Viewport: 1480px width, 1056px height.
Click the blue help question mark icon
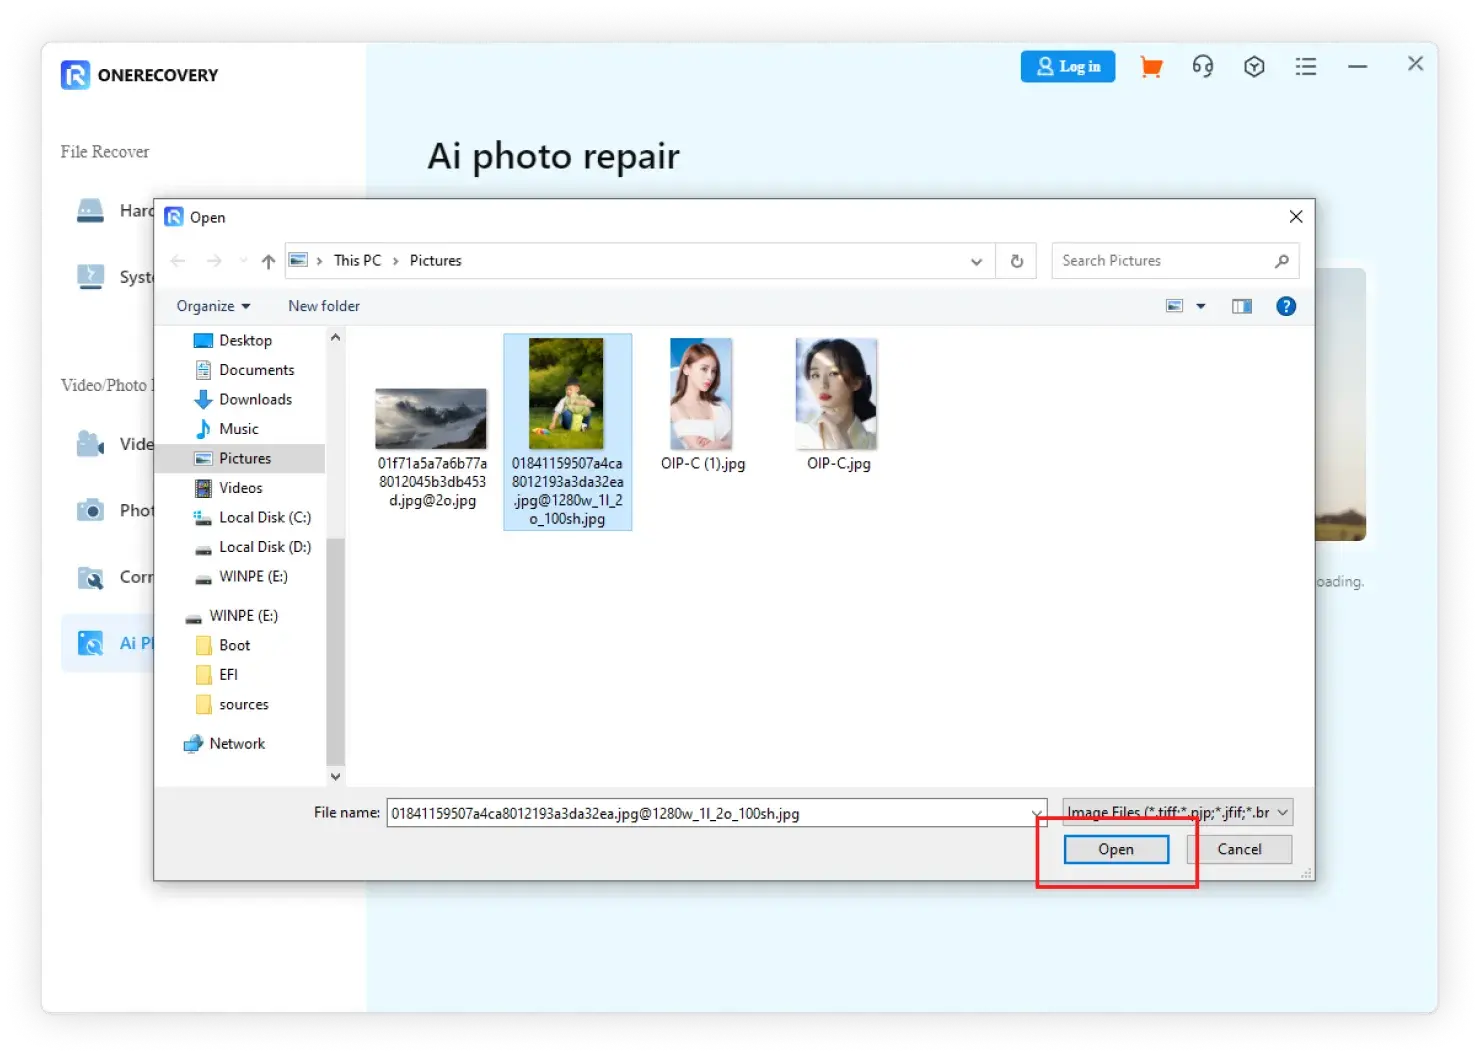1286,307
